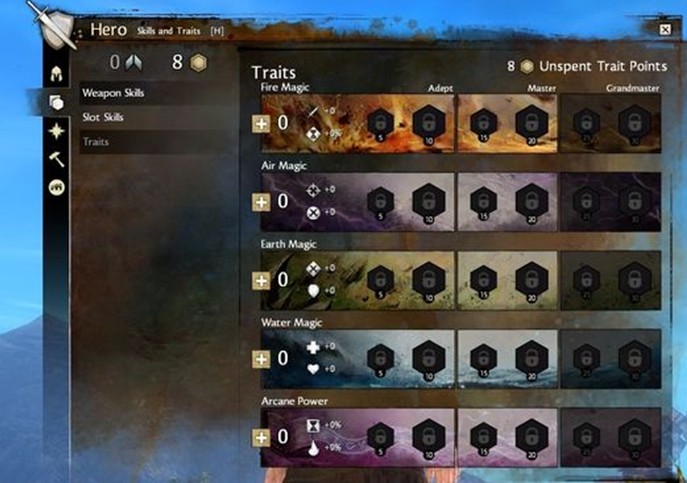Add a point to Air Magic
This screenshot has width=687, height=483.
coord(261,202)
